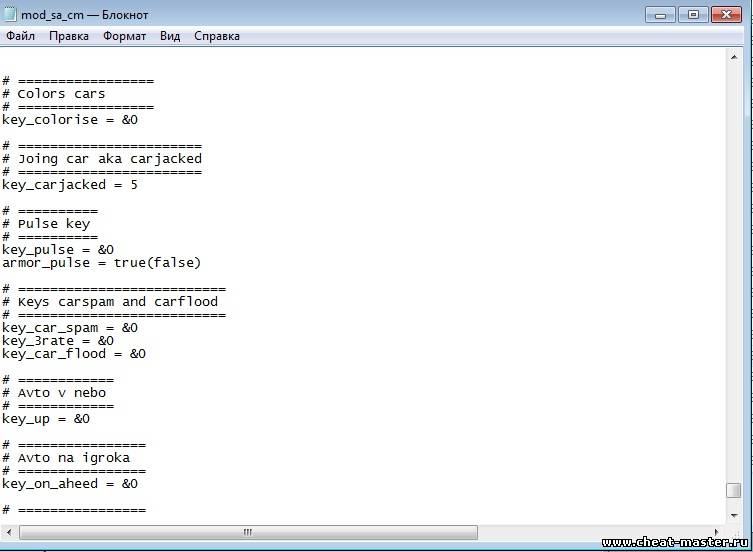Open the Формат menu
This screenshot has width=753, height=552.
click(x=124, y=36)
